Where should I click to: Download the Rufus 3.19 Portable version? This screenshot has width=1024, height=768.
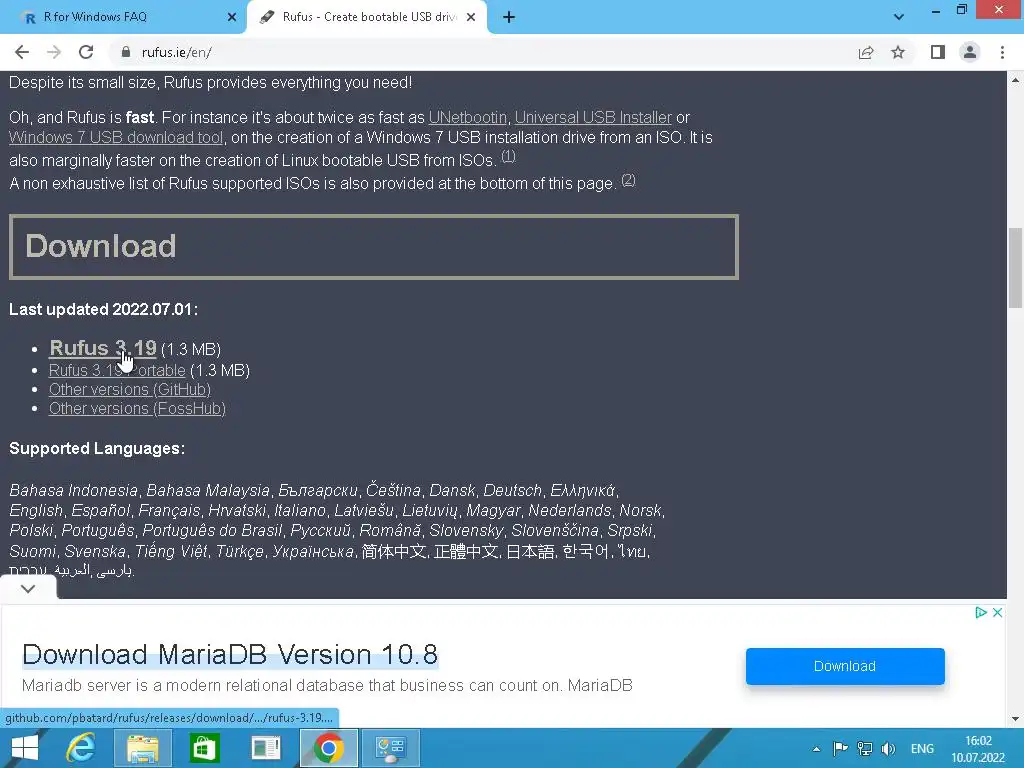[x=118, y=370]
